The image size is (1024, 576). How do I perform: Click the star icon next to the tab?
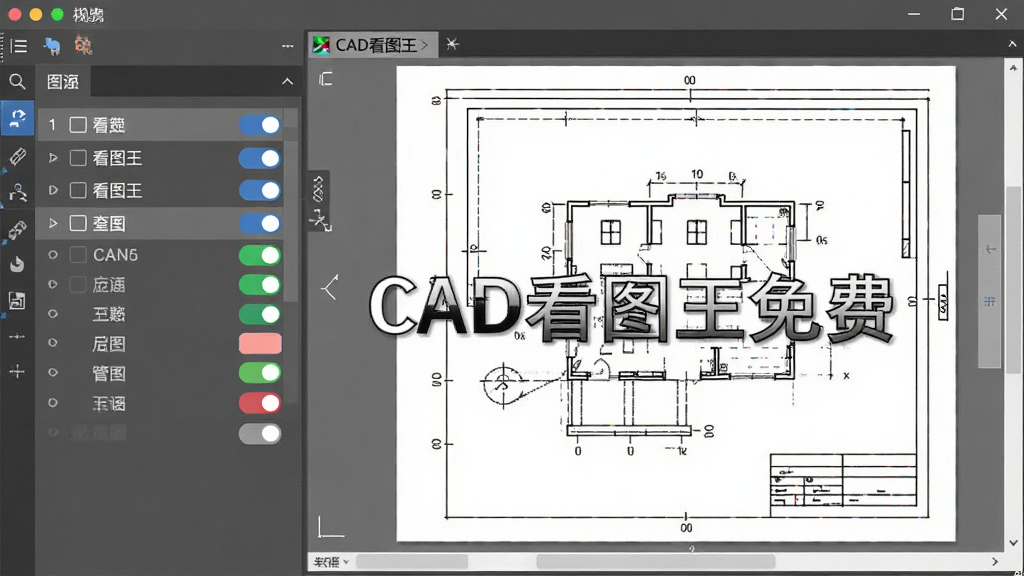(x=452, y=44)
